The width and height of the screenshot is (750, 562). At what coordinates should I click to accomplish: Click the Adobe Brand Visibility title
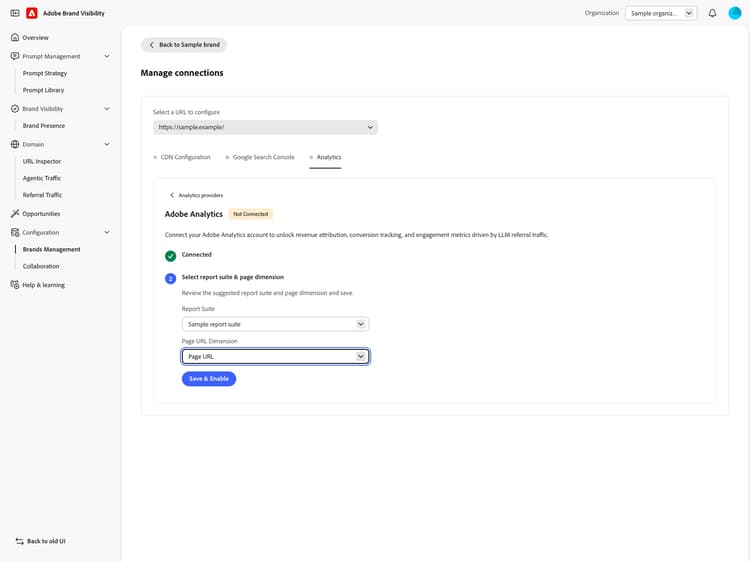(x=74, y=13)
